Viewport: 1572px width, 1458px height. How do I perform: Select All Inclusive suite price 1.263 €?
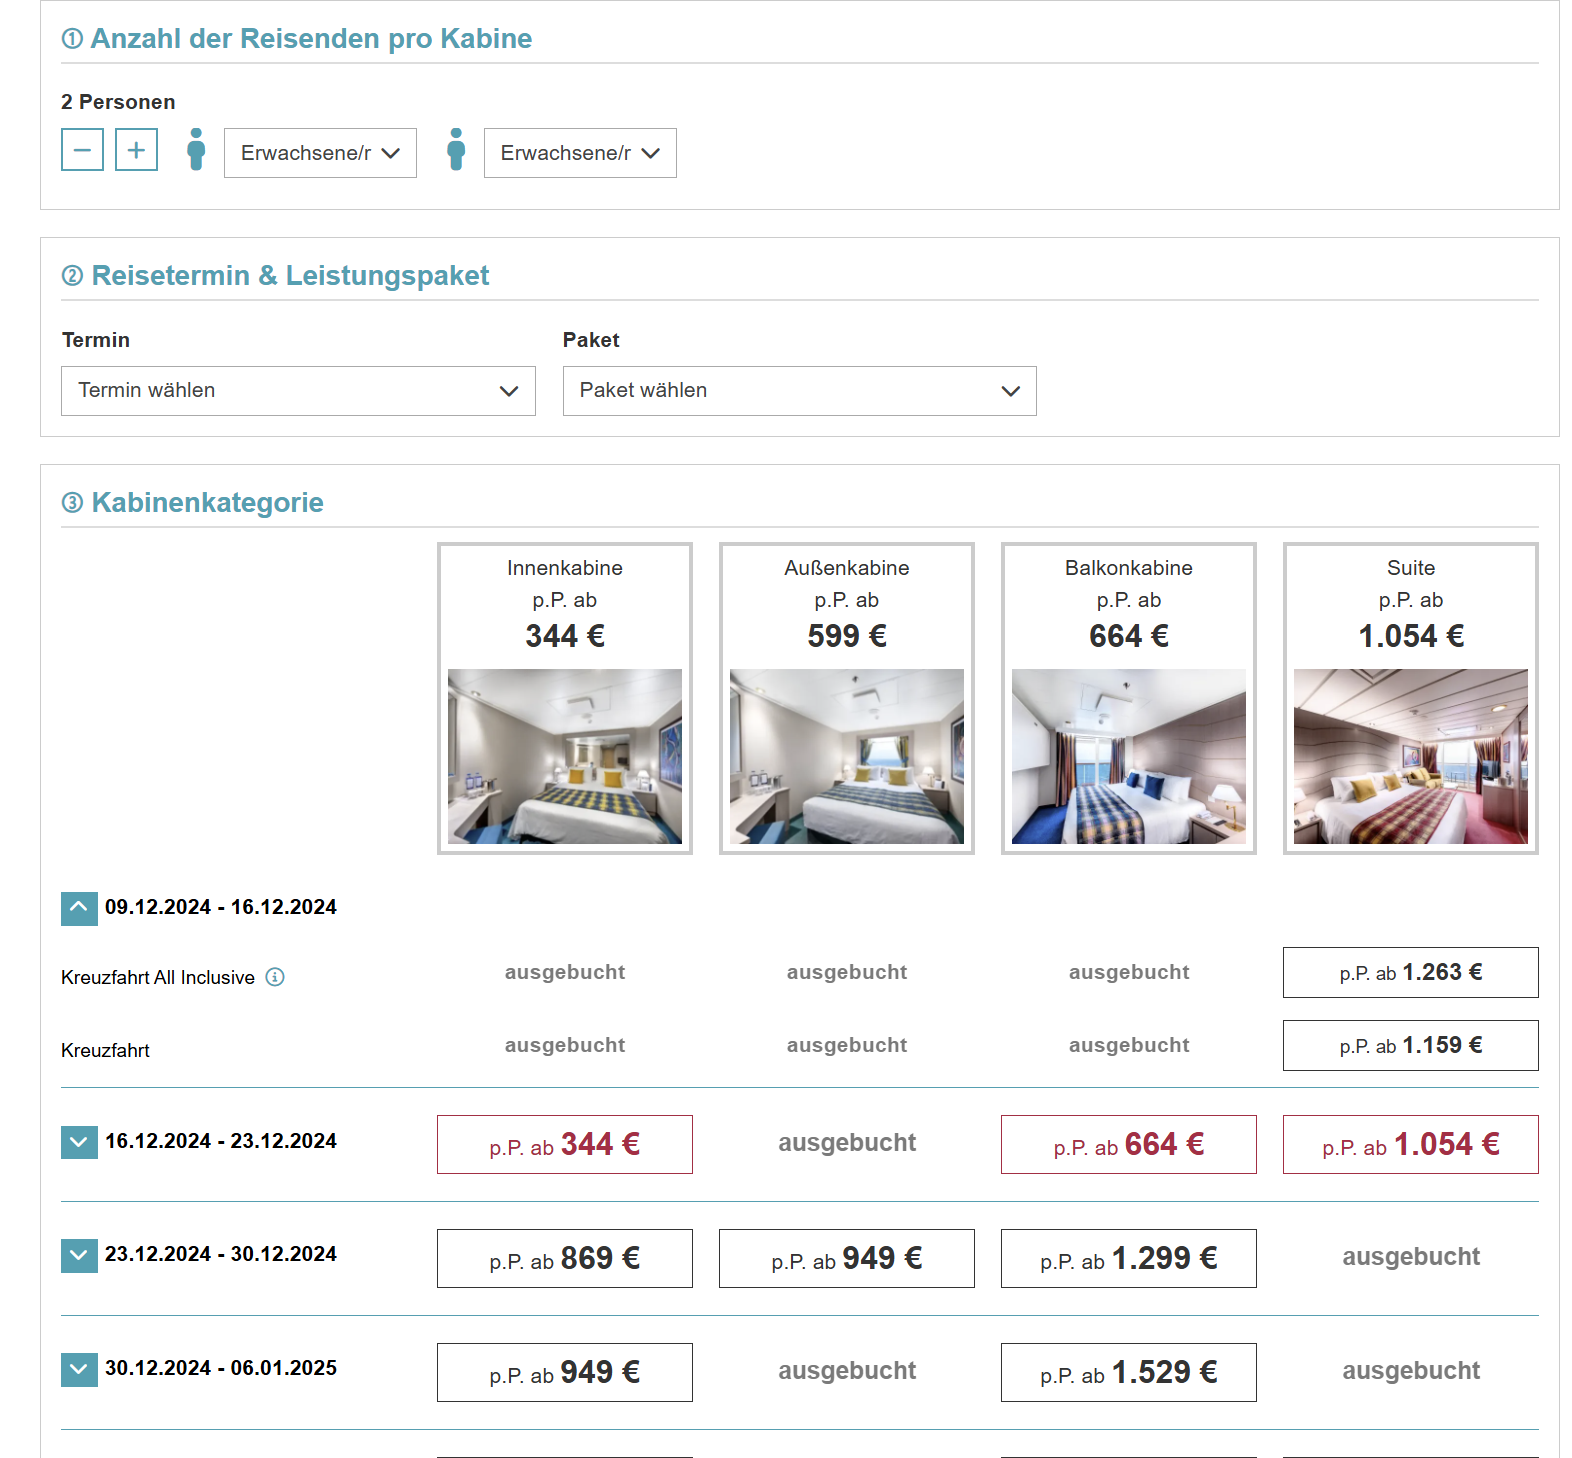pyautogui.click(x=1411, y=972)
